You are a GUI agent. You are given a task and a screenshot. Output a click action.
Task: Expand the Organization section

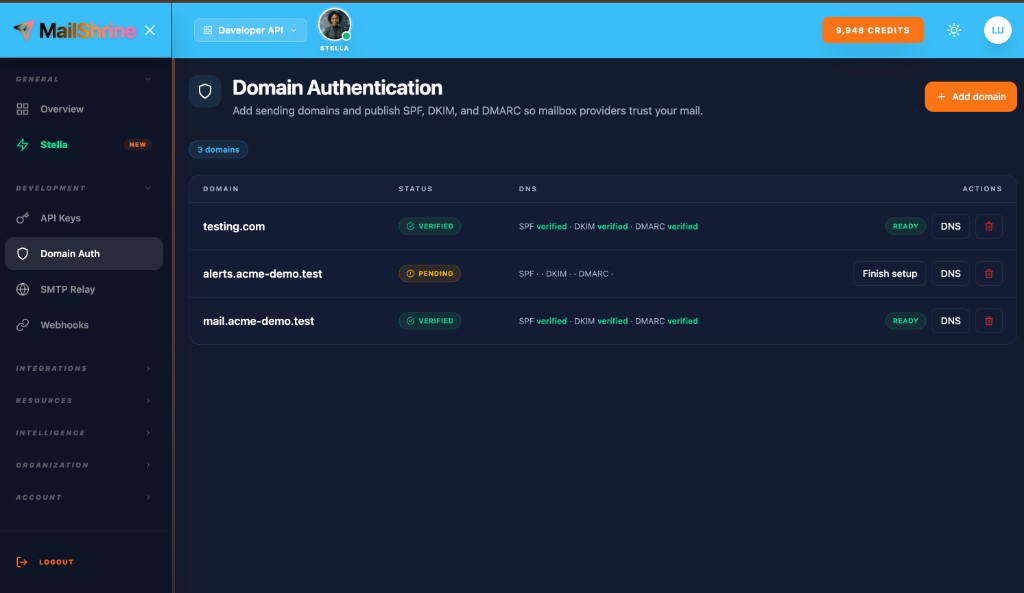pos(84,465)
